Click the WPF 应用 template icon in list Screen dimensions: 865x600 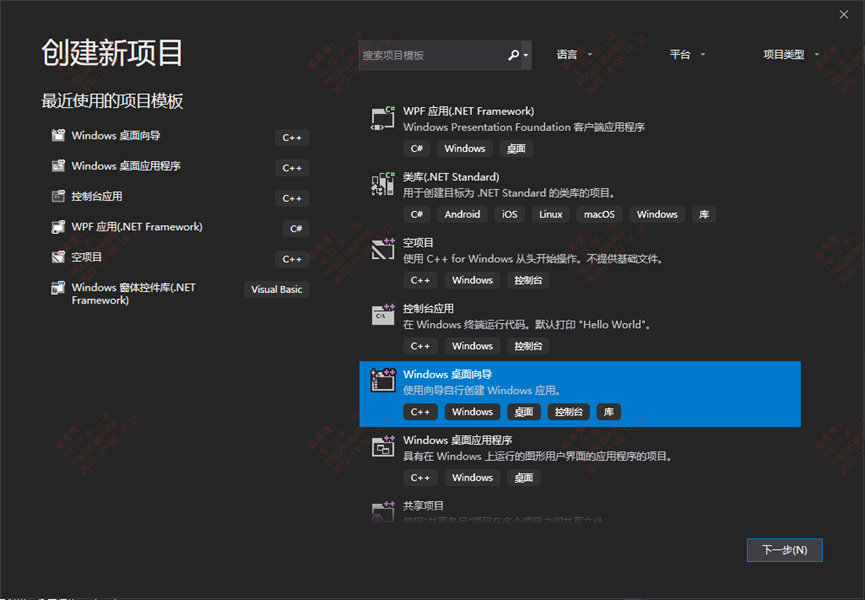383,118
